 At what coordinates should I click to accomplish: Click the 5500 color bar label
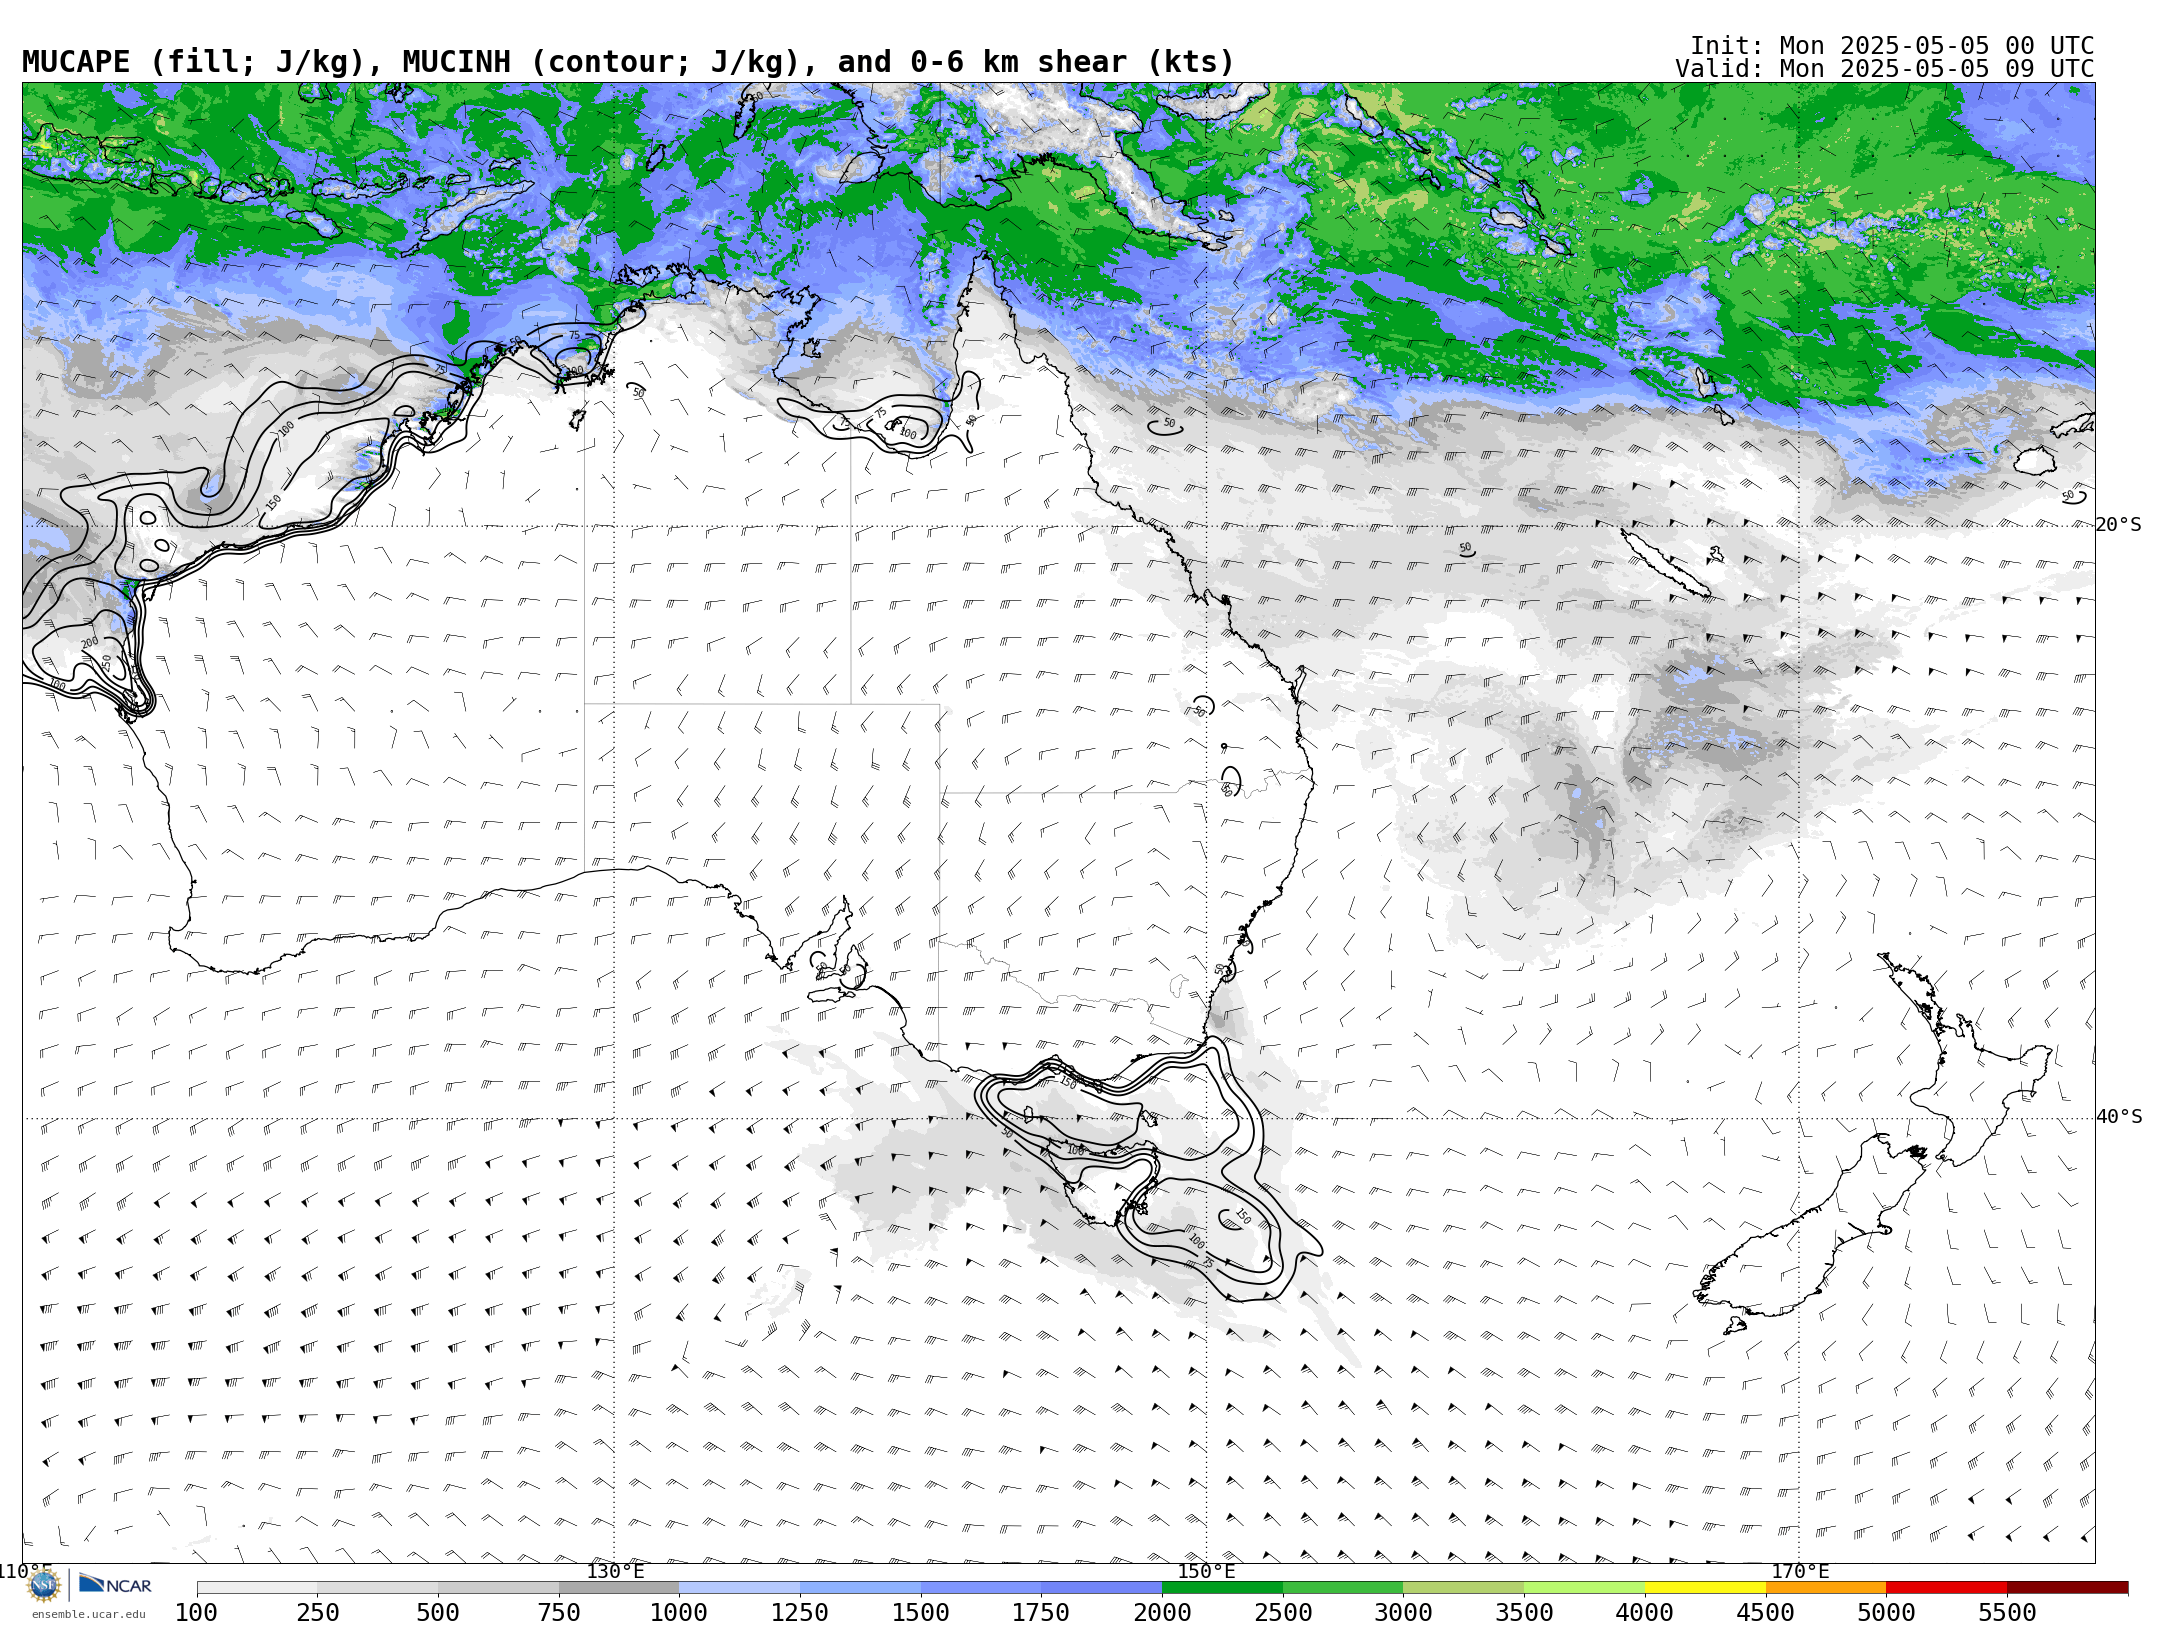tap(2007, 1612)
